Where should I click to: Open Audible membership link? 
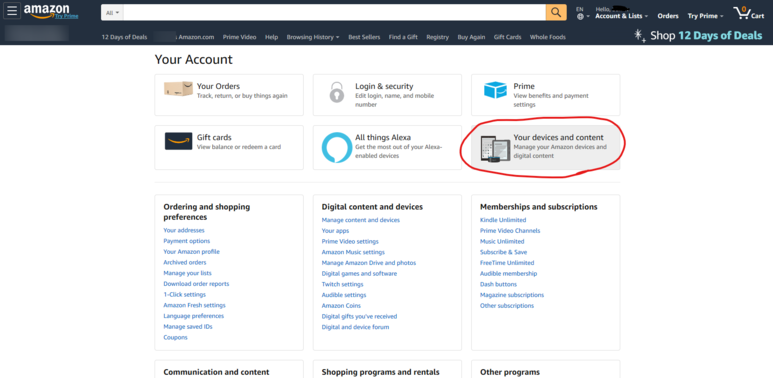(509, 274)
